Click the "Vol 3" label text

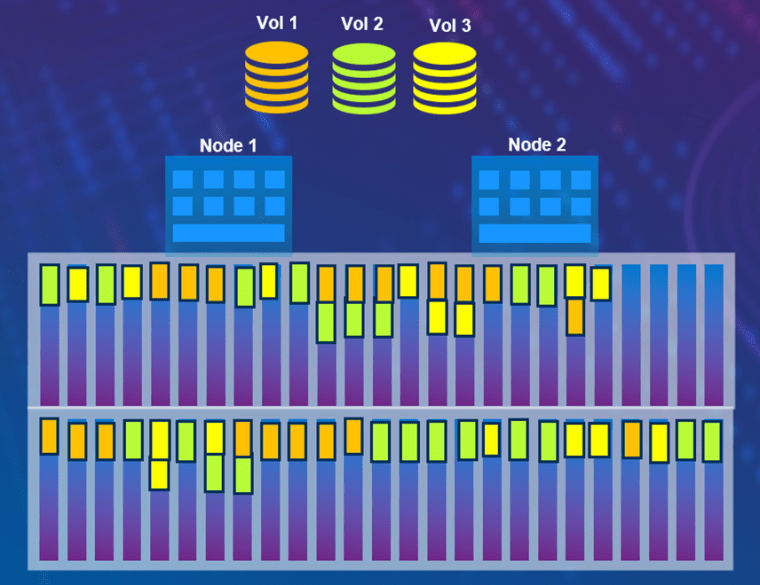pos(450,25)
